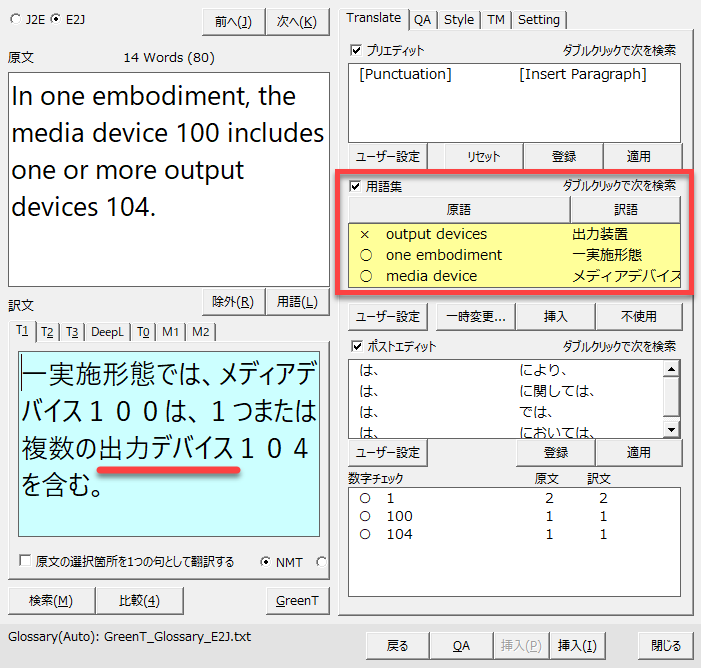Click the 挿入(I) insert button
Viewport: 701px width, 668px height.
(x=577, y=645)
